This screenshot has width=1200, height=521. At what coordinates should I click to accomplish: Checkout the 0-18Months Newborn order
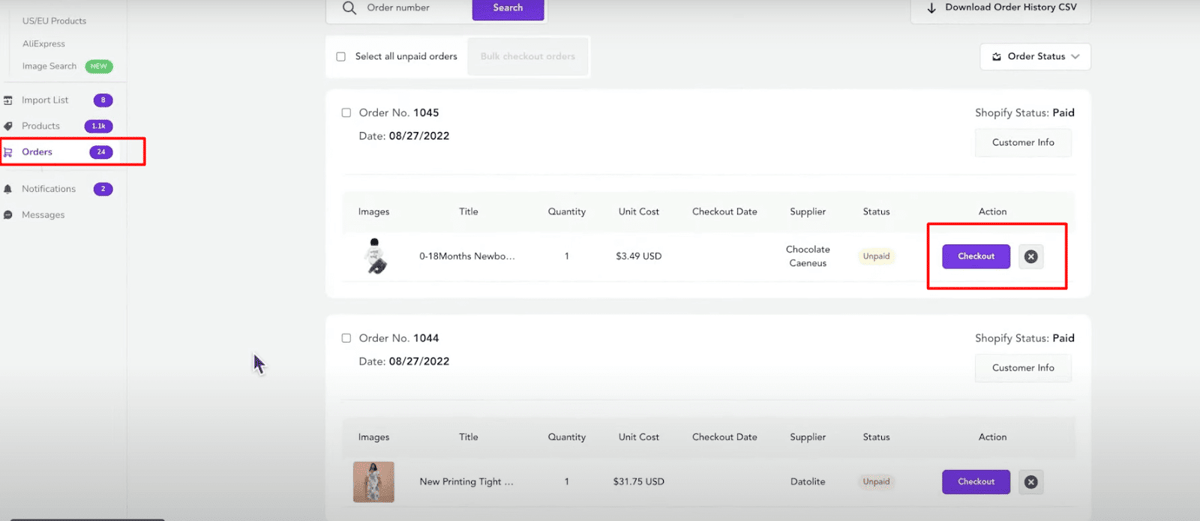[976, 256]
